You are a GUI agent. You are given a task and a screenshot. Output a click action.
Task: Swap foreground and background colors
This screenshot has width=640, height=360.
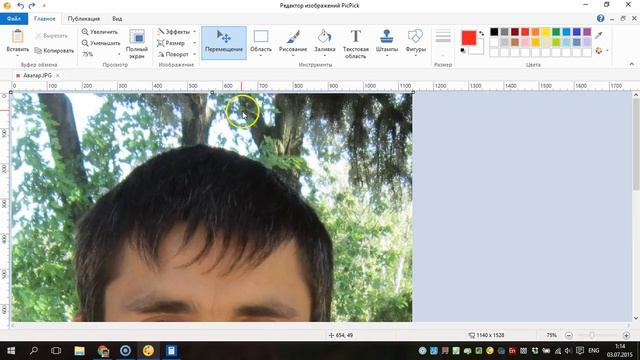click(x=482, y=33)
